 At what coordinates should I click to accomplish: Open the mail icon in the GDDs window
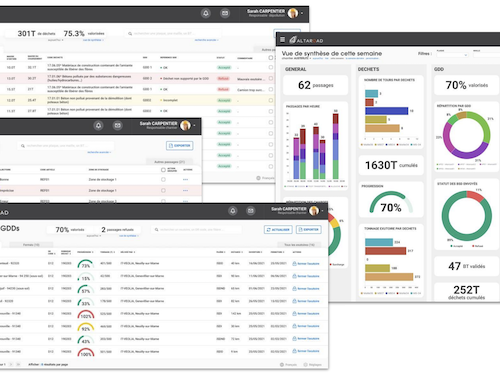(x=251, y=211)
